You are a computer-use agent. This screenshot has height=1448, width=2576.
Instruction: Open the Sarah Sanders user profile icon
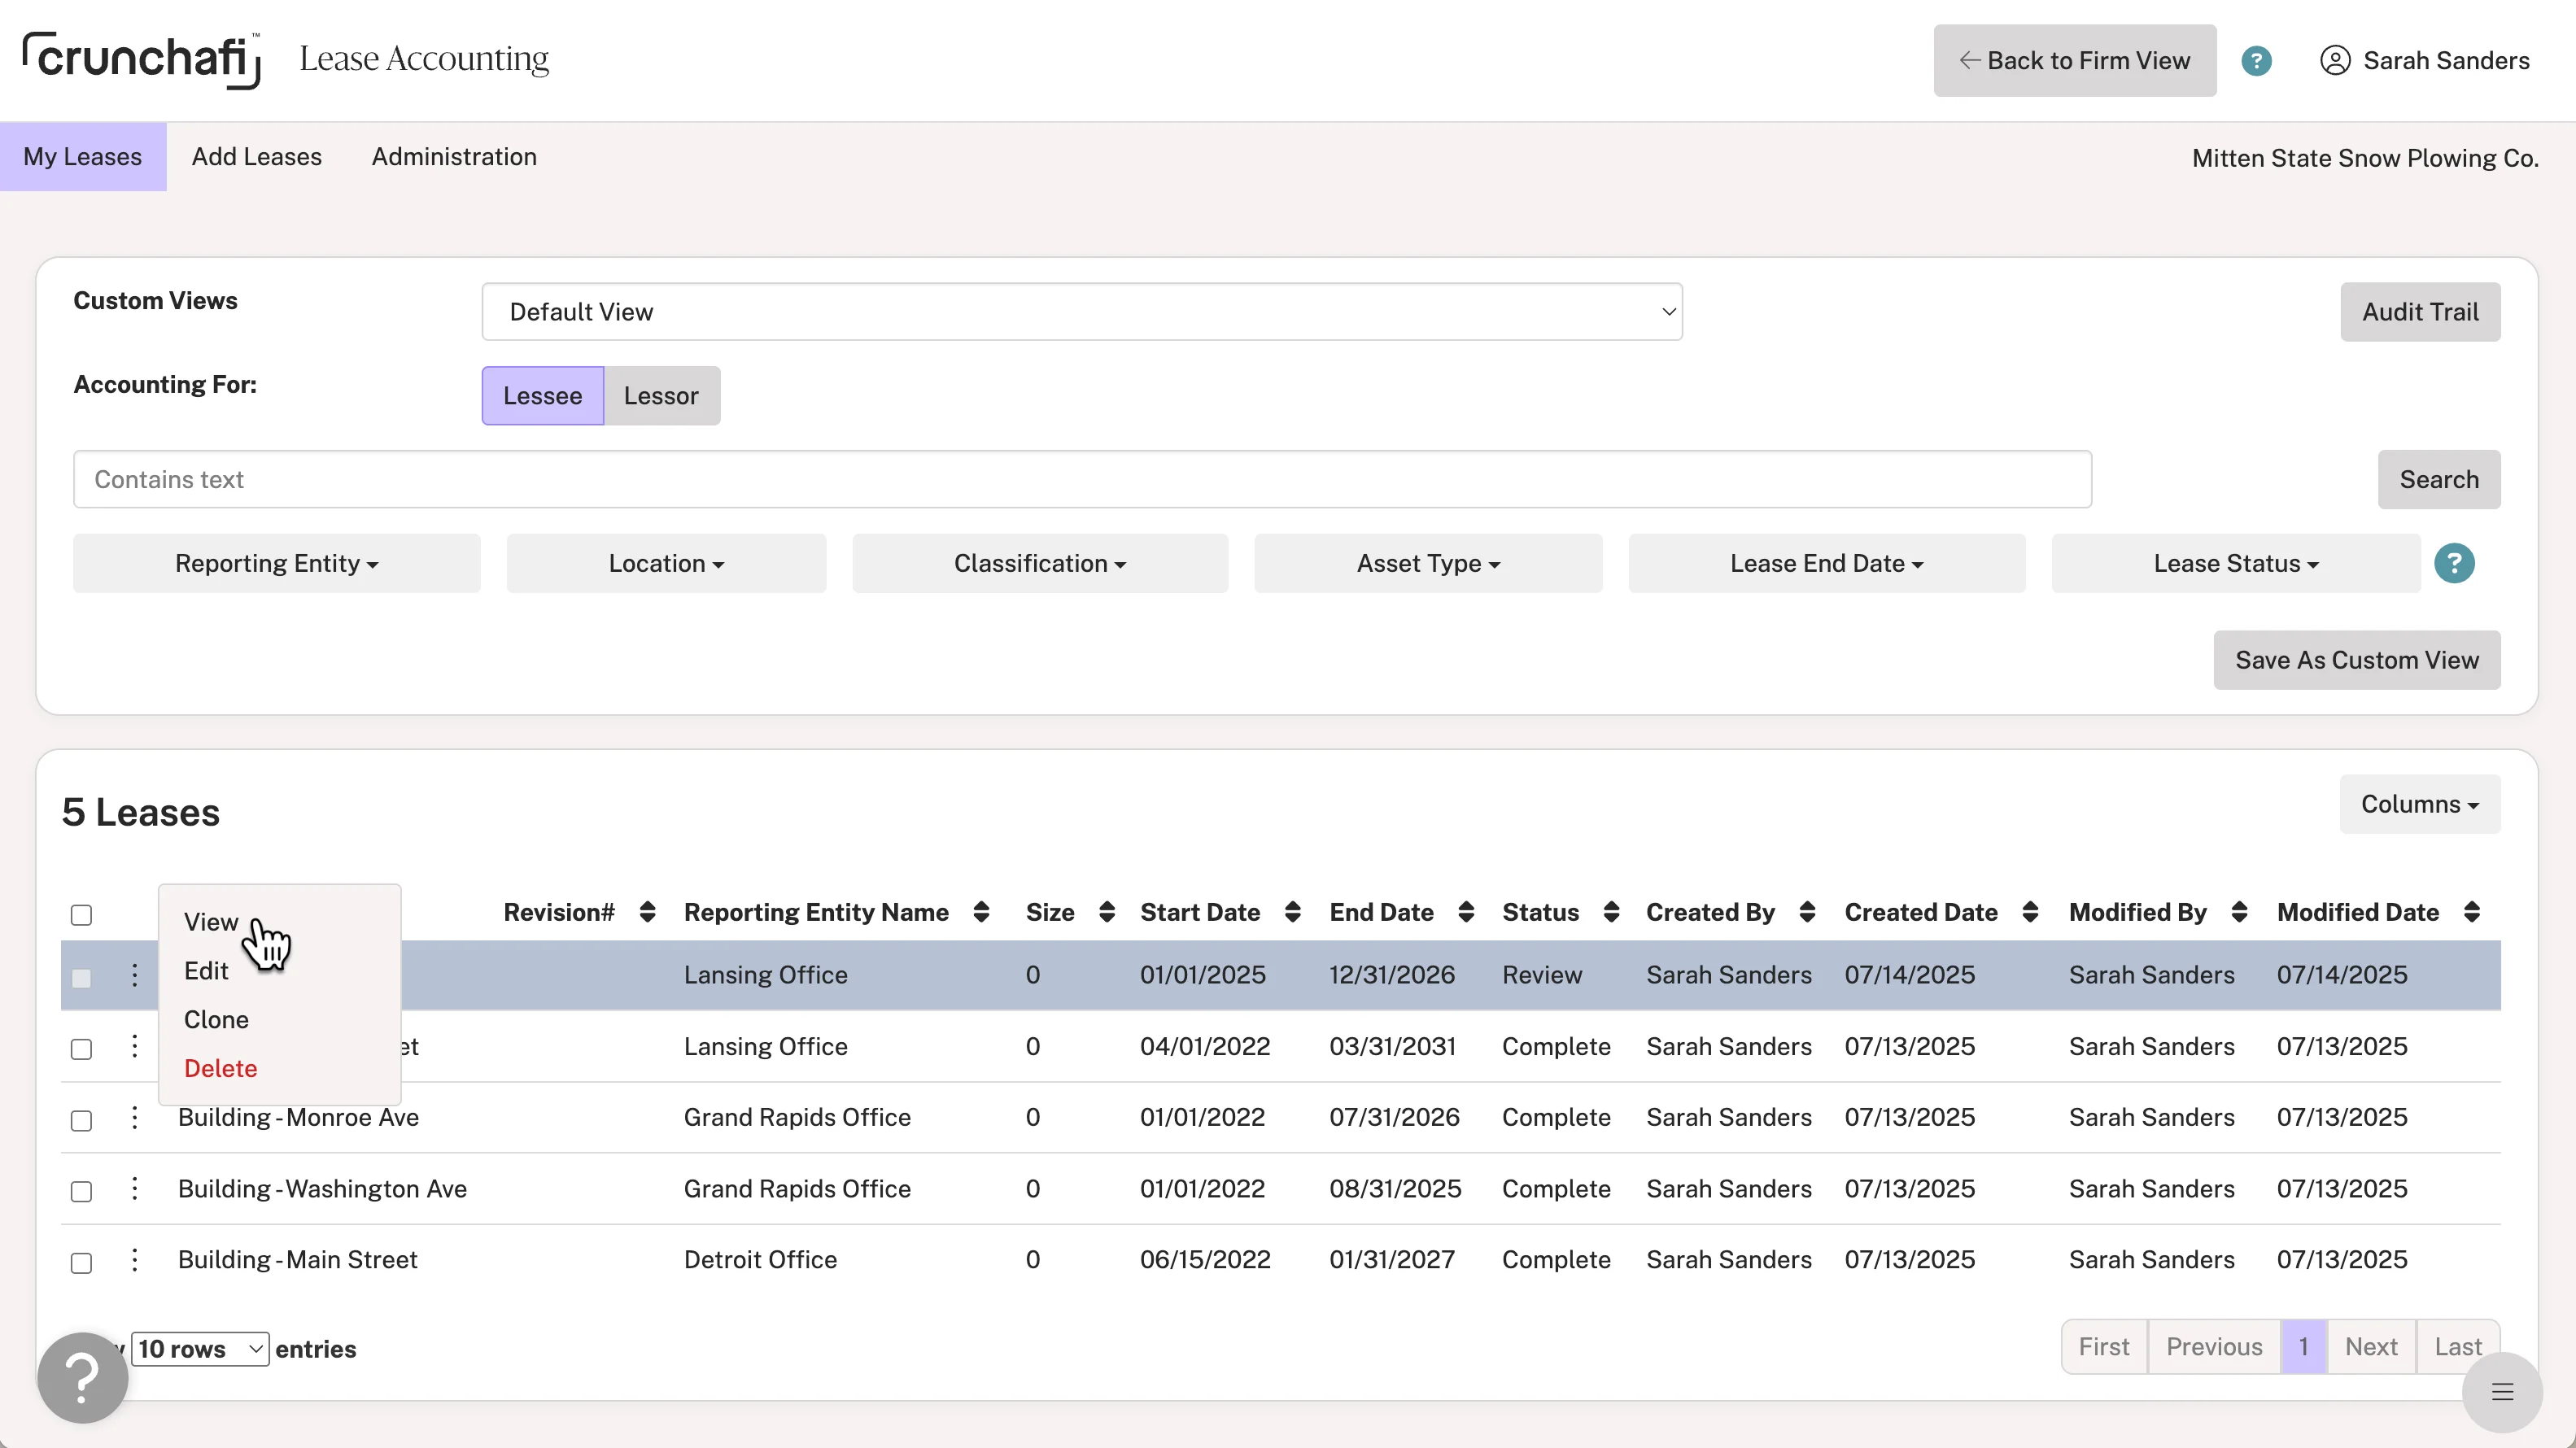(2334, 61)
